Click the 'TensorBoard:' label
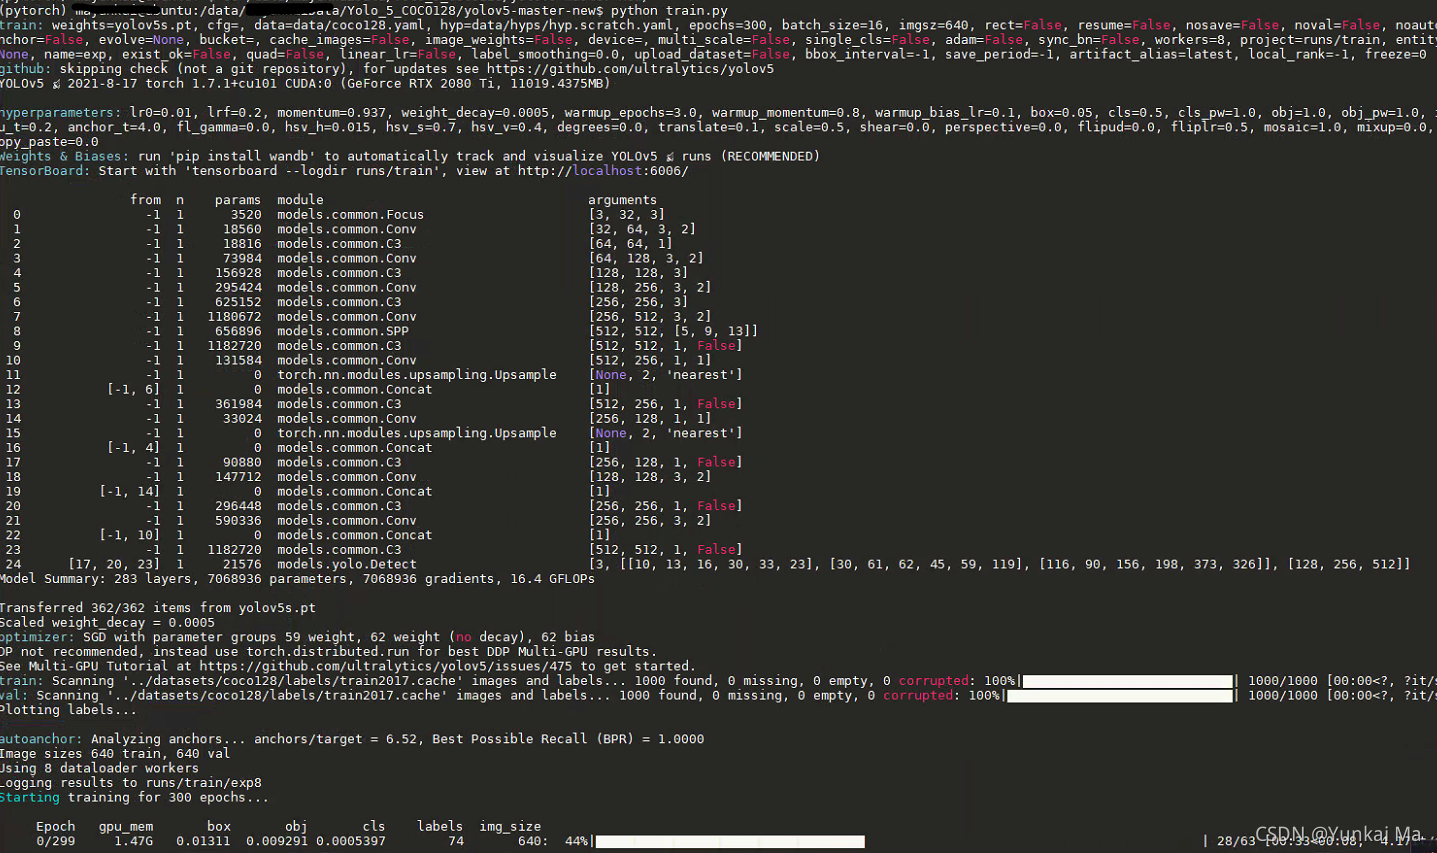This screenshot has width=1437, height=853. tap(45, 171)
